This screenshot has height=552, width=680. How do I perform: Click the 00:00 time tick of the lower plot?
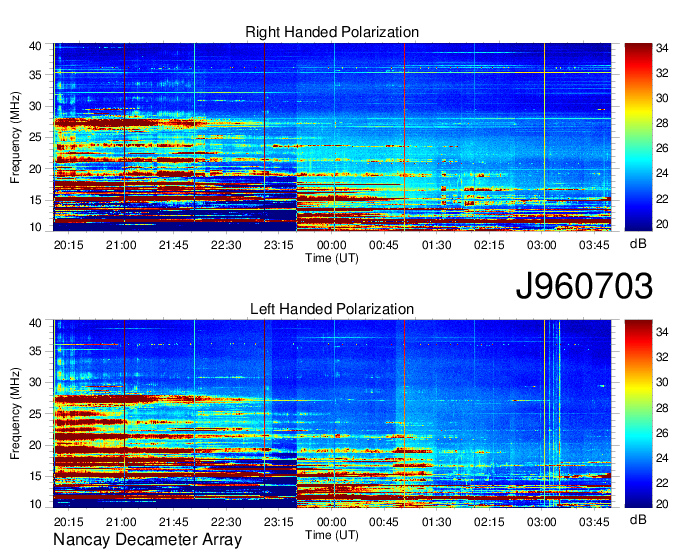point(331,522)
